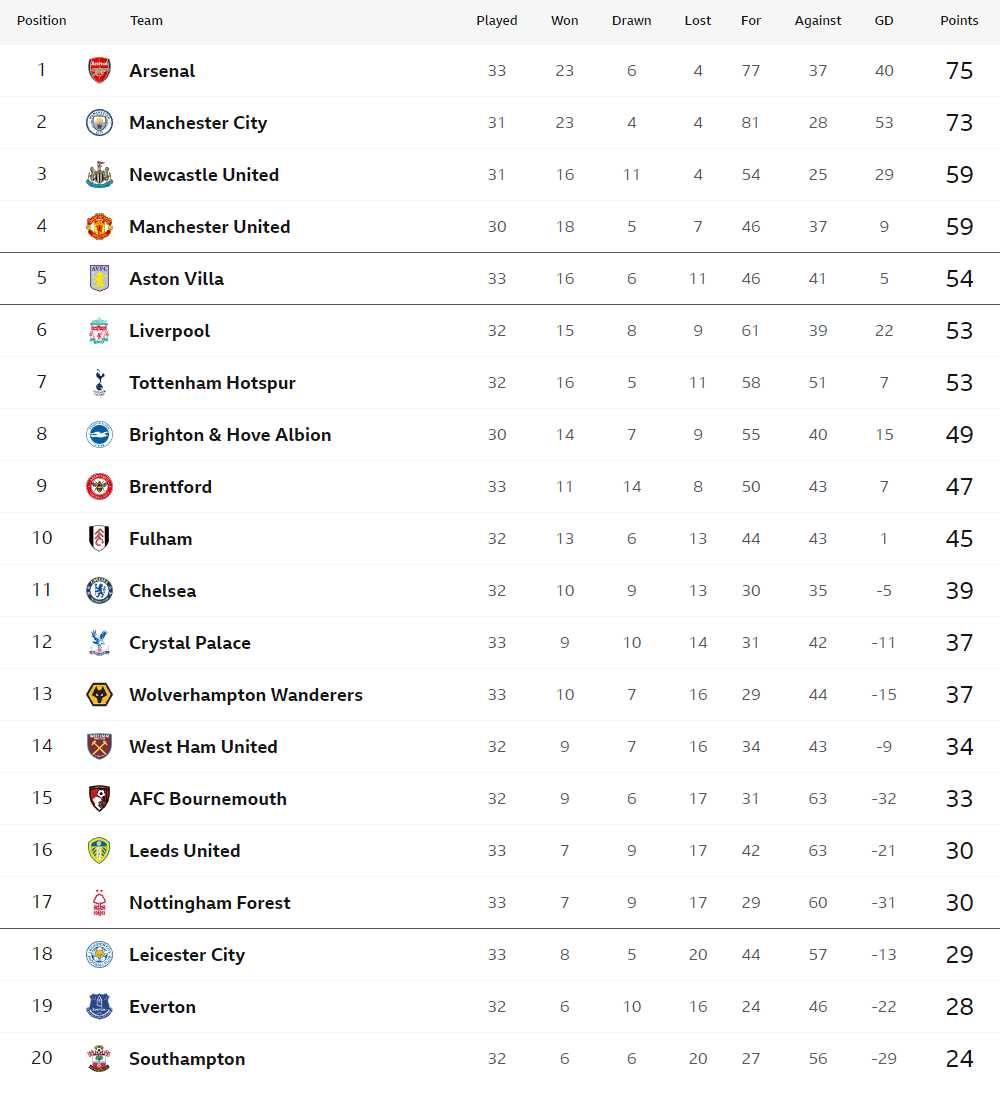The image size is (1000, 1093).
Task: Click the Tottenham Hotspur cockerel icon
Action: click(x=99, y=383)
